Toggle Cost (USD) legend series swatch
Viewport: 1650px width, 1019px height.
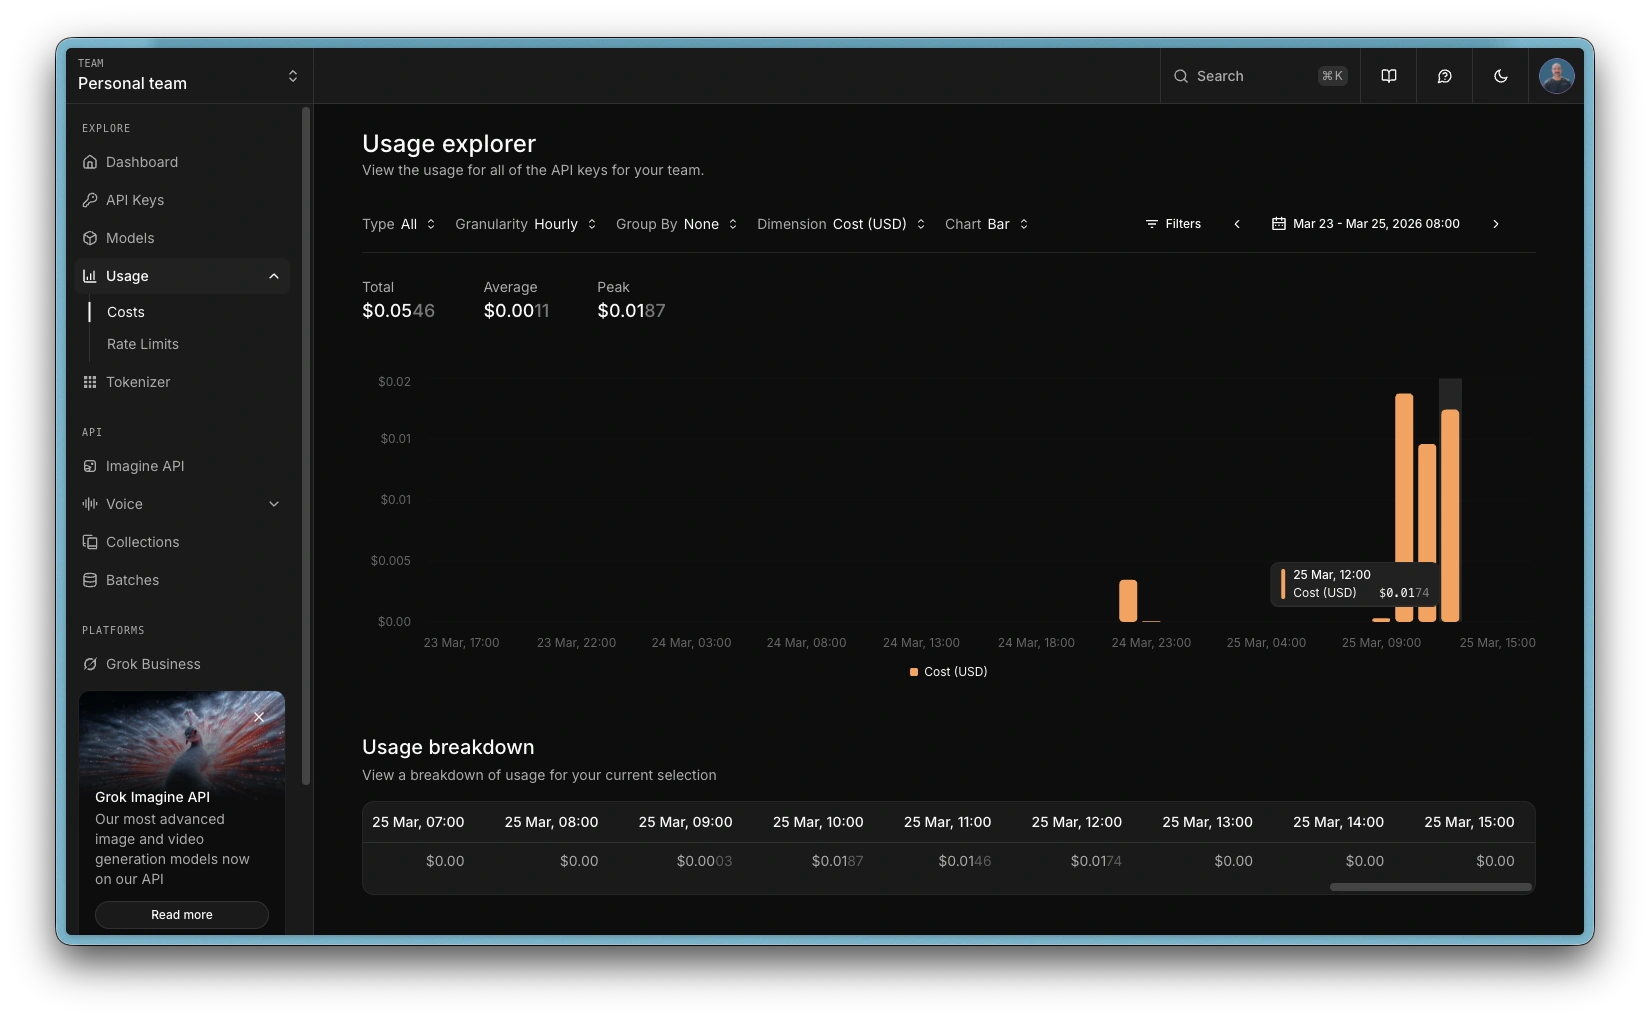pos(914,672)
